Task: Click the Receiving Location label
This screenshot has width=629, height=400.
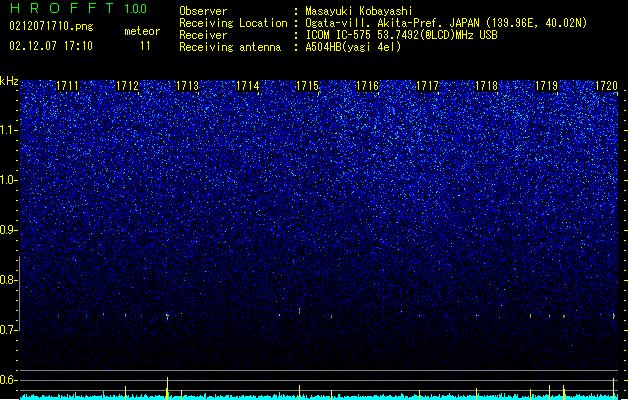Action: [x=233, y=23]
